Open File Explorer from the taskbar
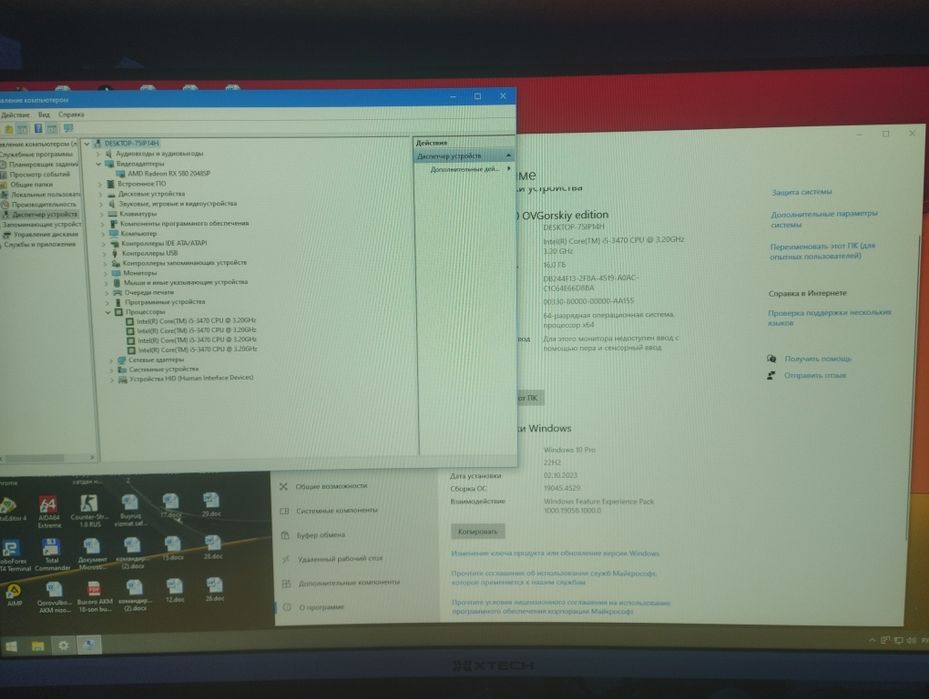 [38, 646]
